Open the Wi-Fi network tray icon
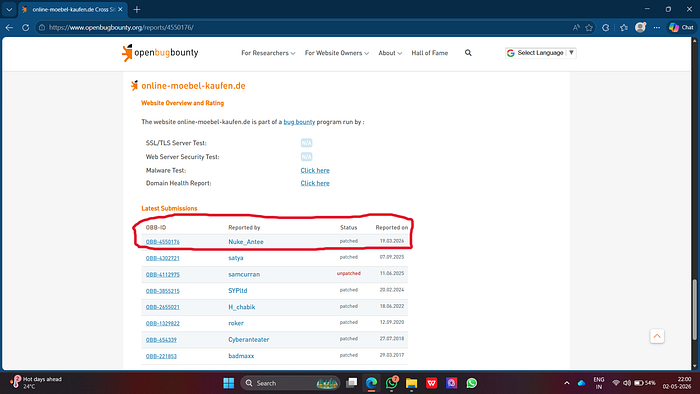This screenshot has height=394, width=700. pyautogui.click(x=616, y=383)
